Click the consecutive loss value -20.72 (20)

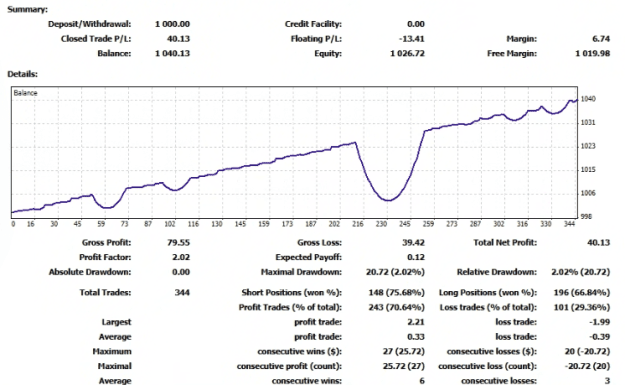pyautogui.click(x=587, y=366)
